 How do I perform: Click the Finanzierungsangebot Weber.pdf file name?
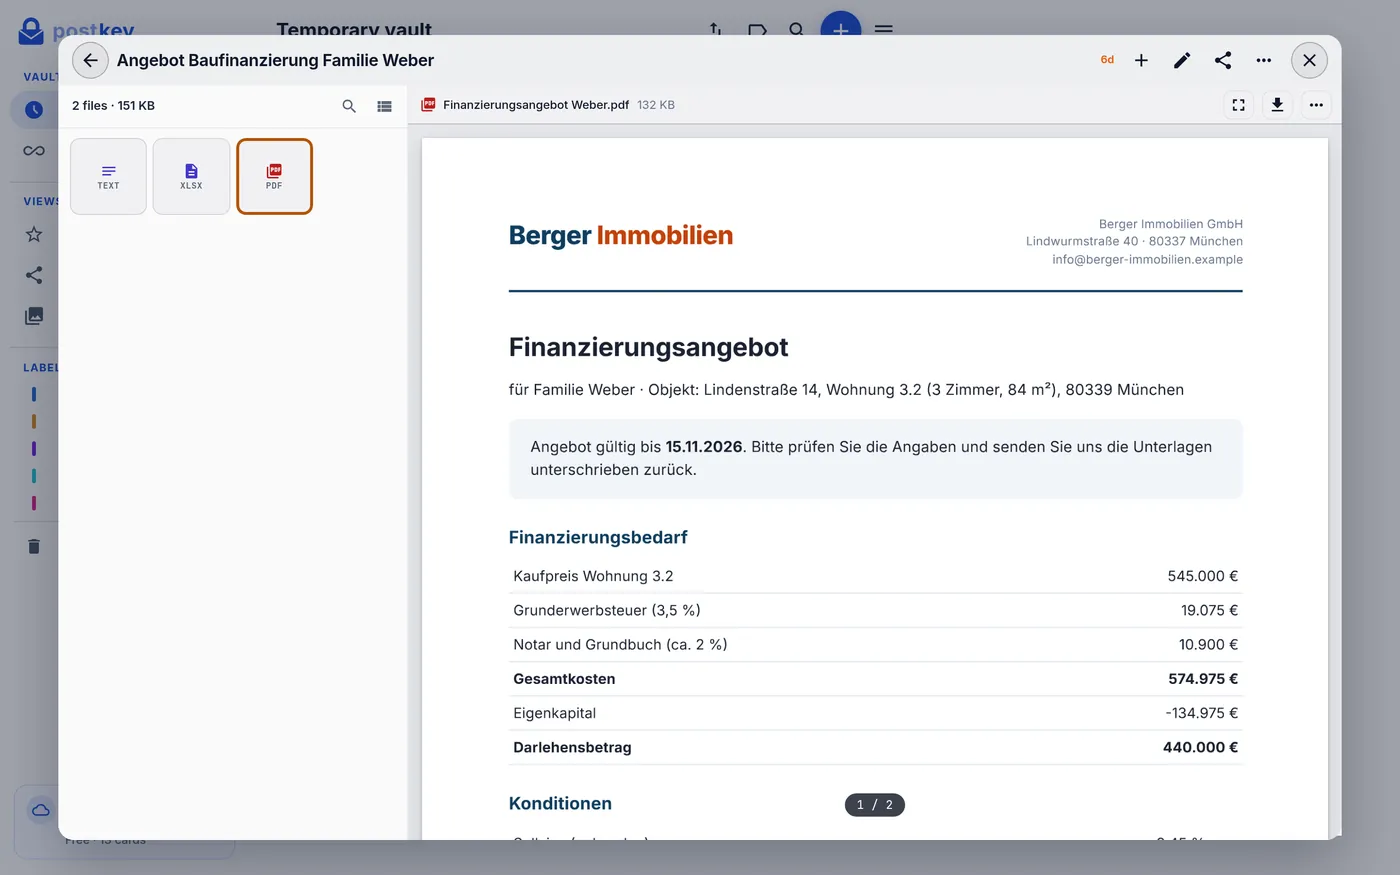coord(536,105)
